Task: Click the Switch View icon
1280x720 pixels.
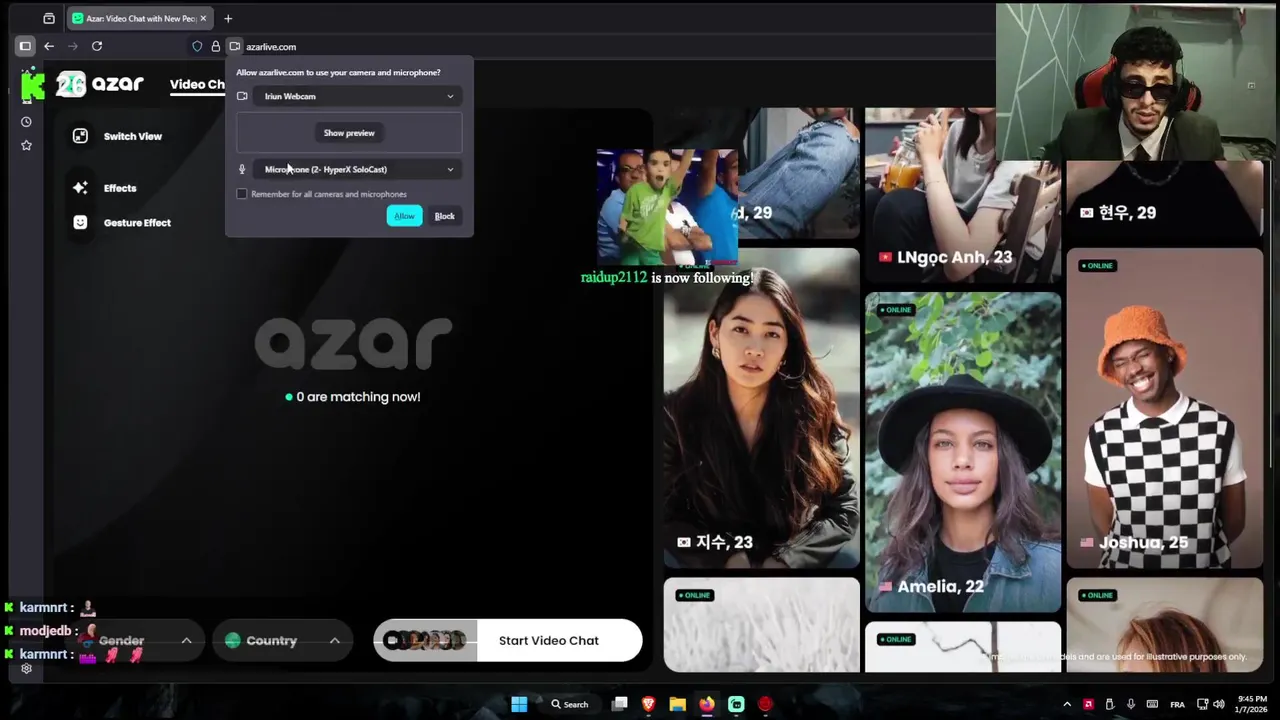Action: (x=80, y=136)
